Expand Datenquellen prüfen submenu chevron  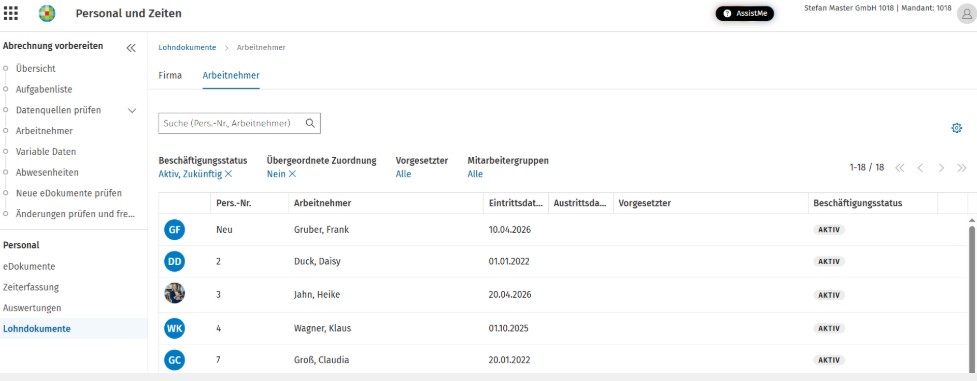click(131, 110)
